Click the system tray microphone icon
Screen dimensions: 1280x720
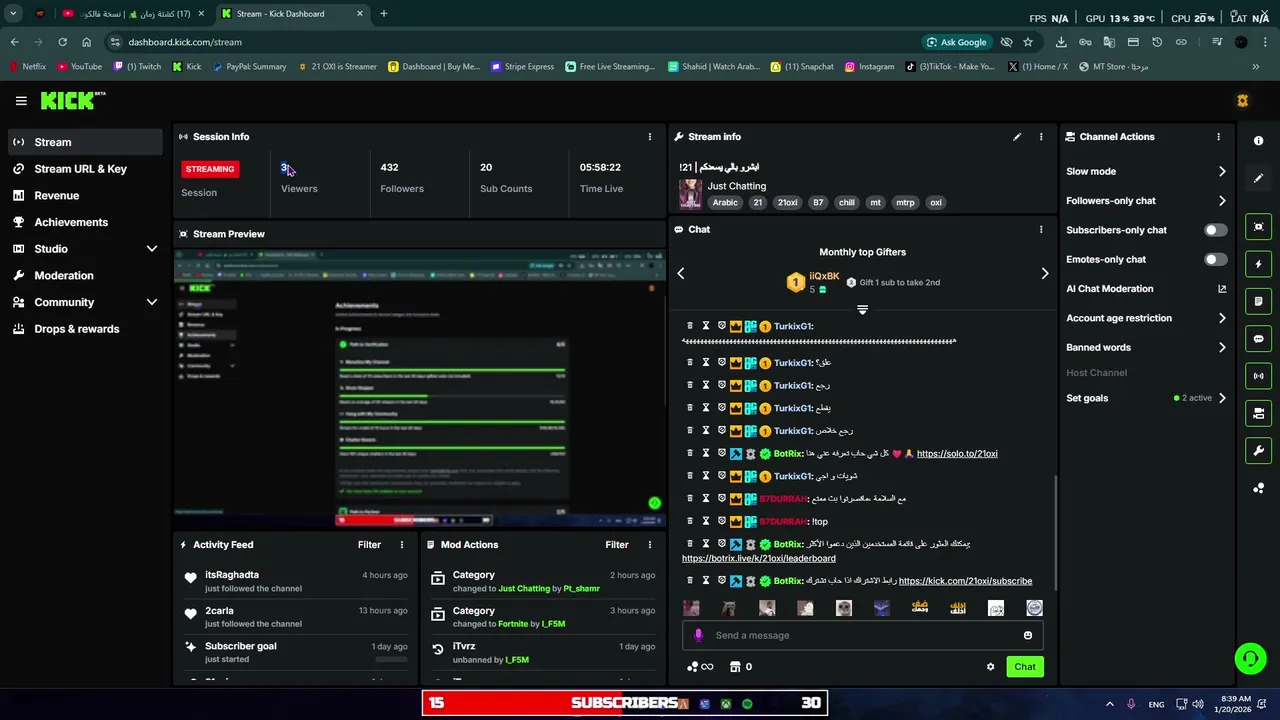point(1131,704)
